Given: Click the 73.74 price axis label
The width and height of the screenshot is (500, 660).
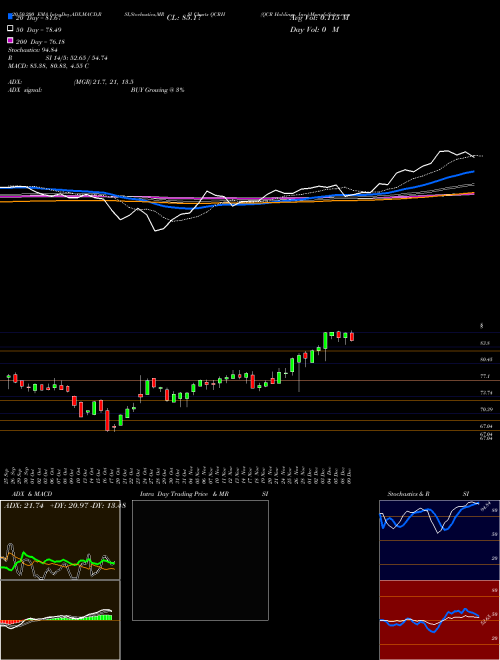Looking at the screenshot, I should [486, 393].
